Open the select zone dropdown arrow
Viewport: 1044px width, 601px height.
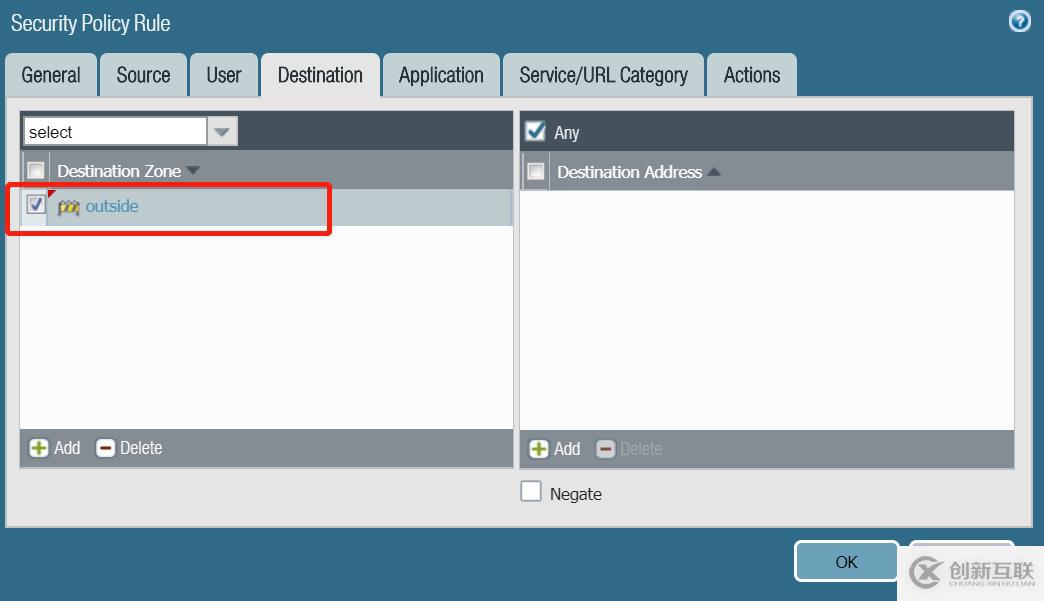(x=221, y=131)
